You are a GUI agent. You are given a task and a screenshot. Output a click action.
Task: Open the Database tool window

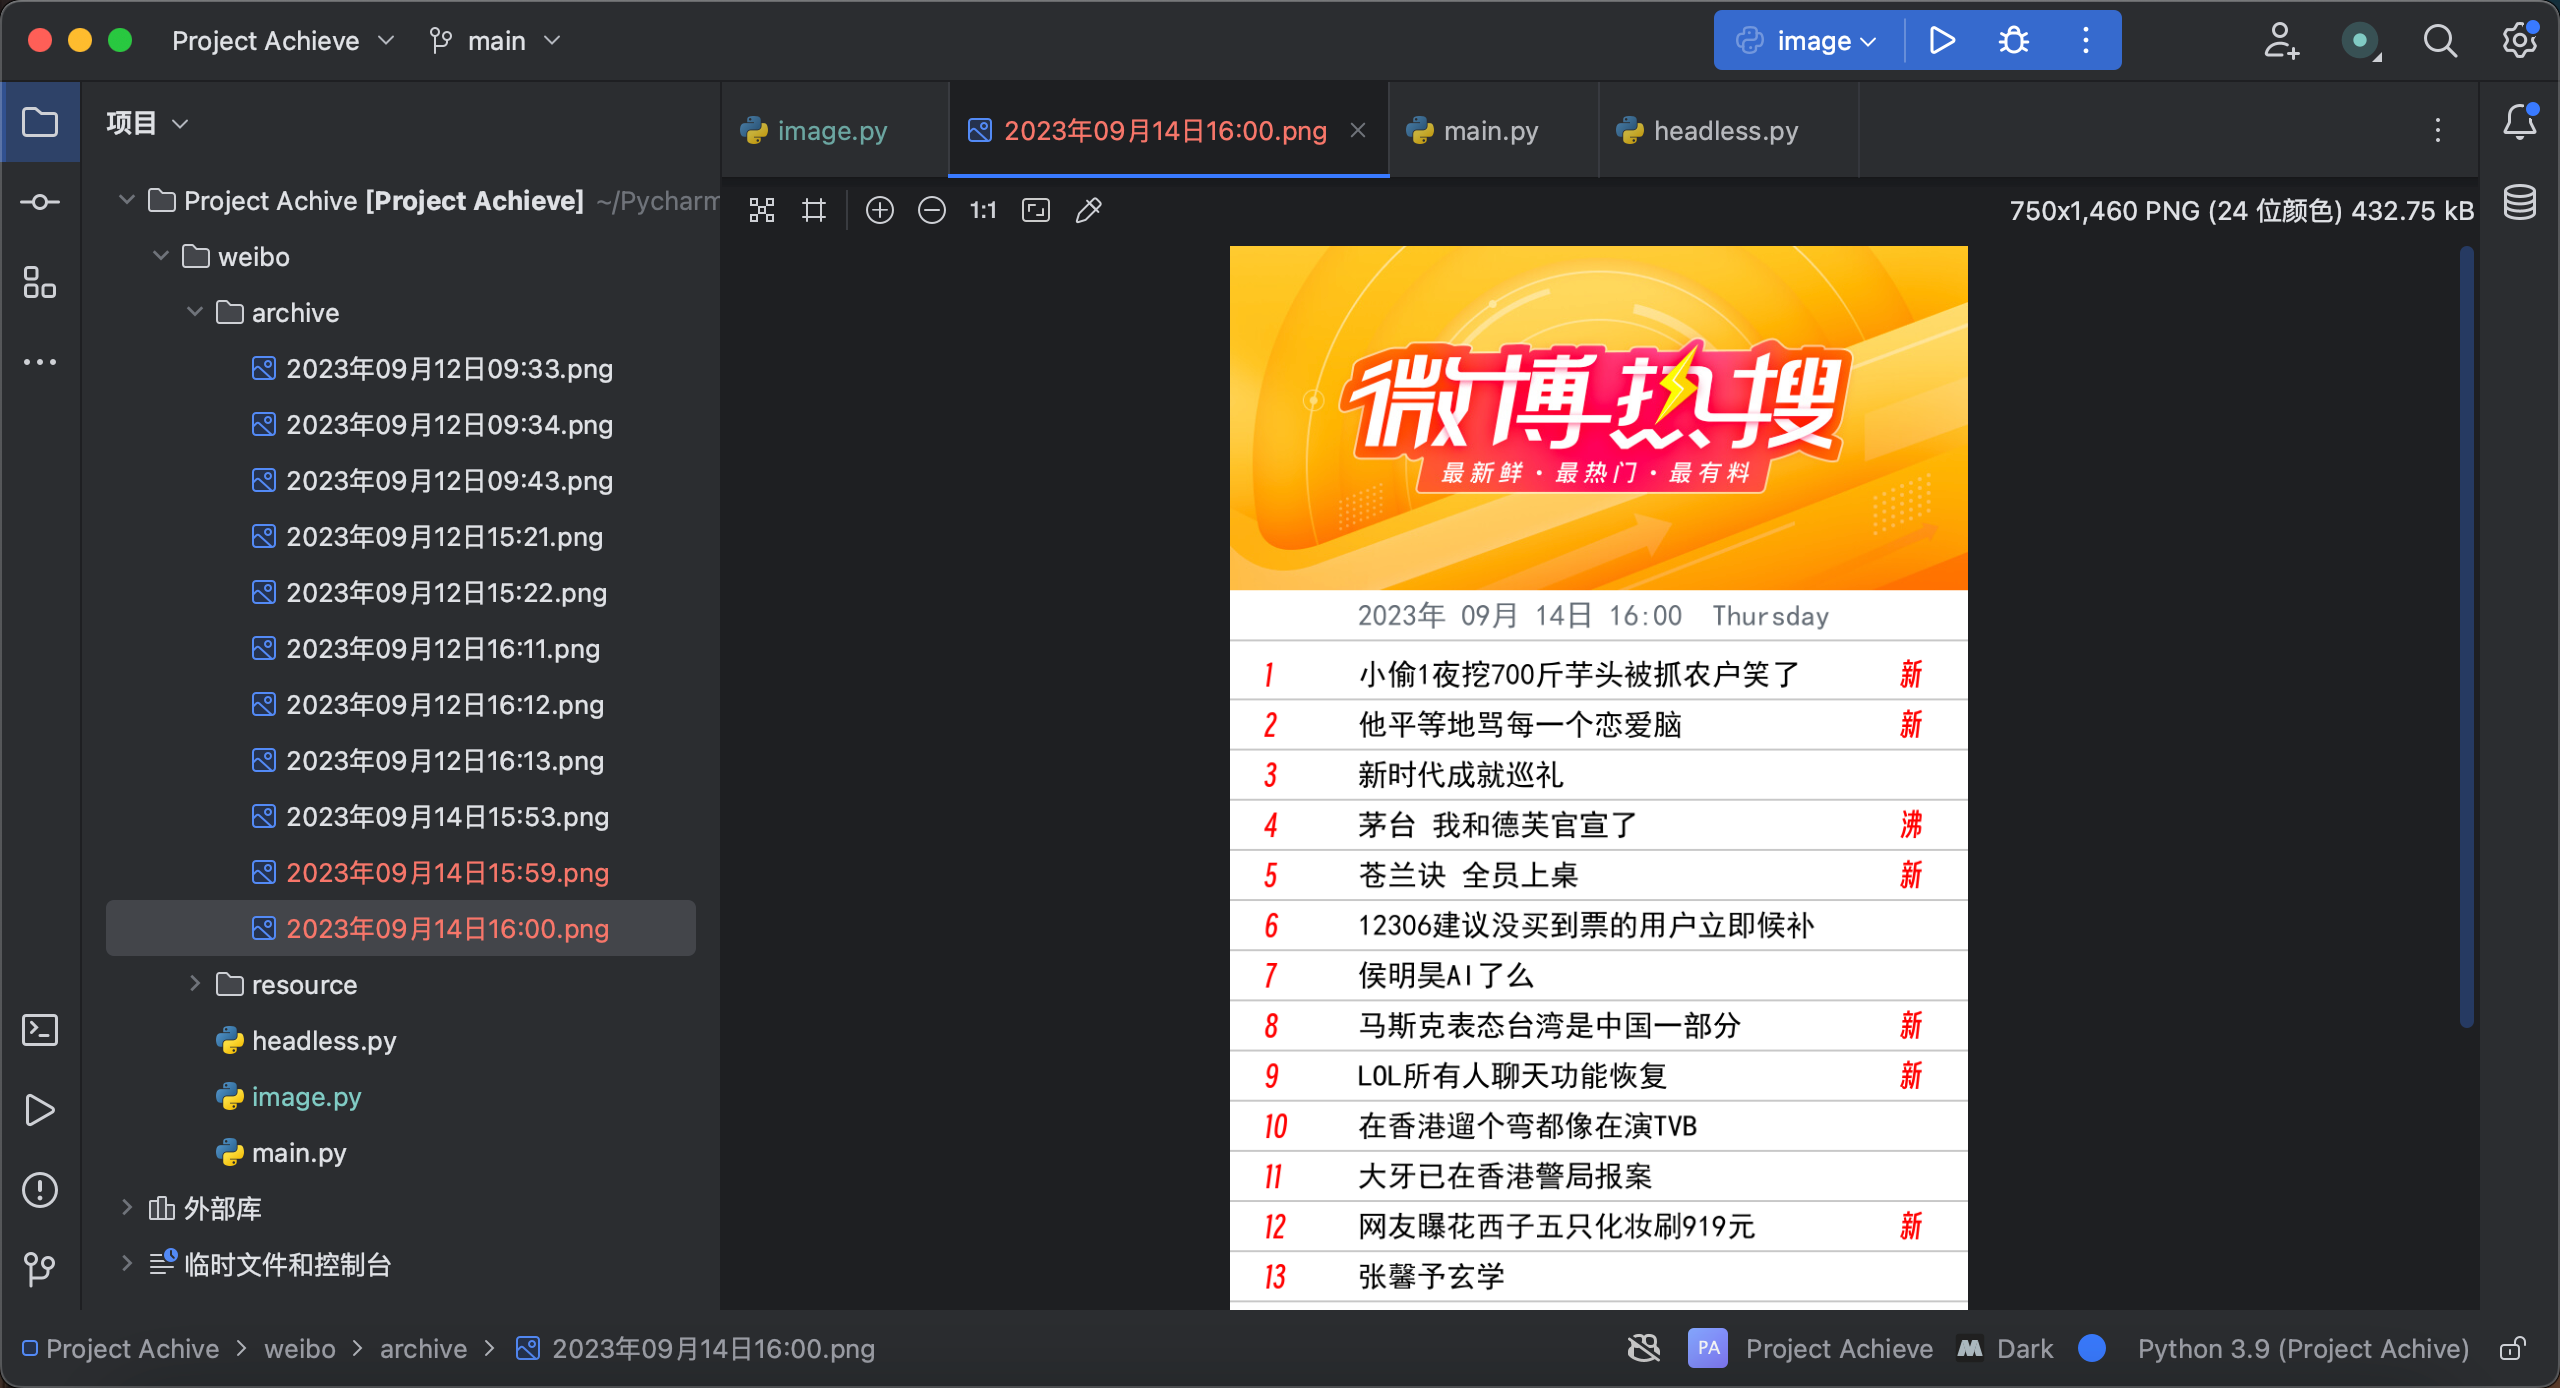point(2519,202)
